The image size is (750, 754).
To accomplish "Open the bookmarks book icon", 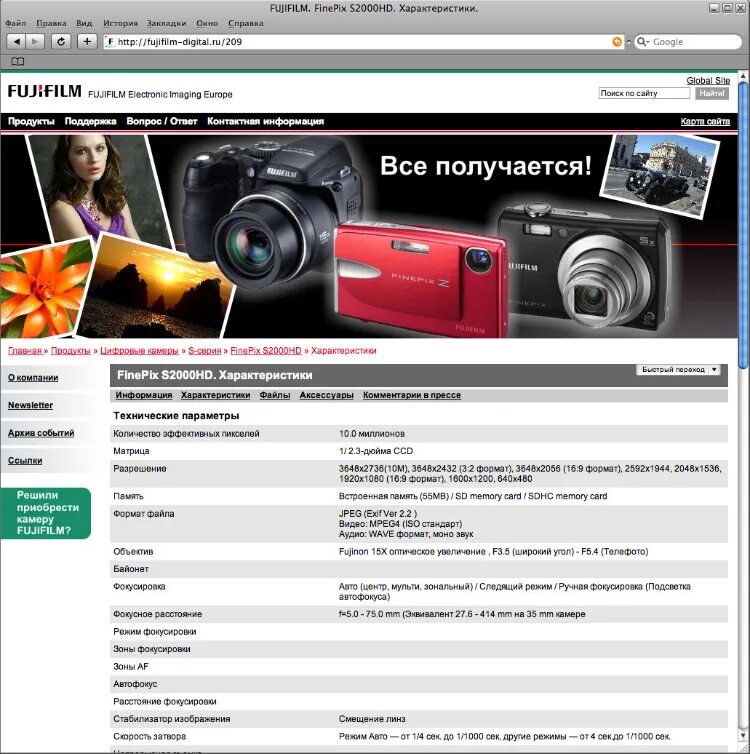I will [17, 62].
